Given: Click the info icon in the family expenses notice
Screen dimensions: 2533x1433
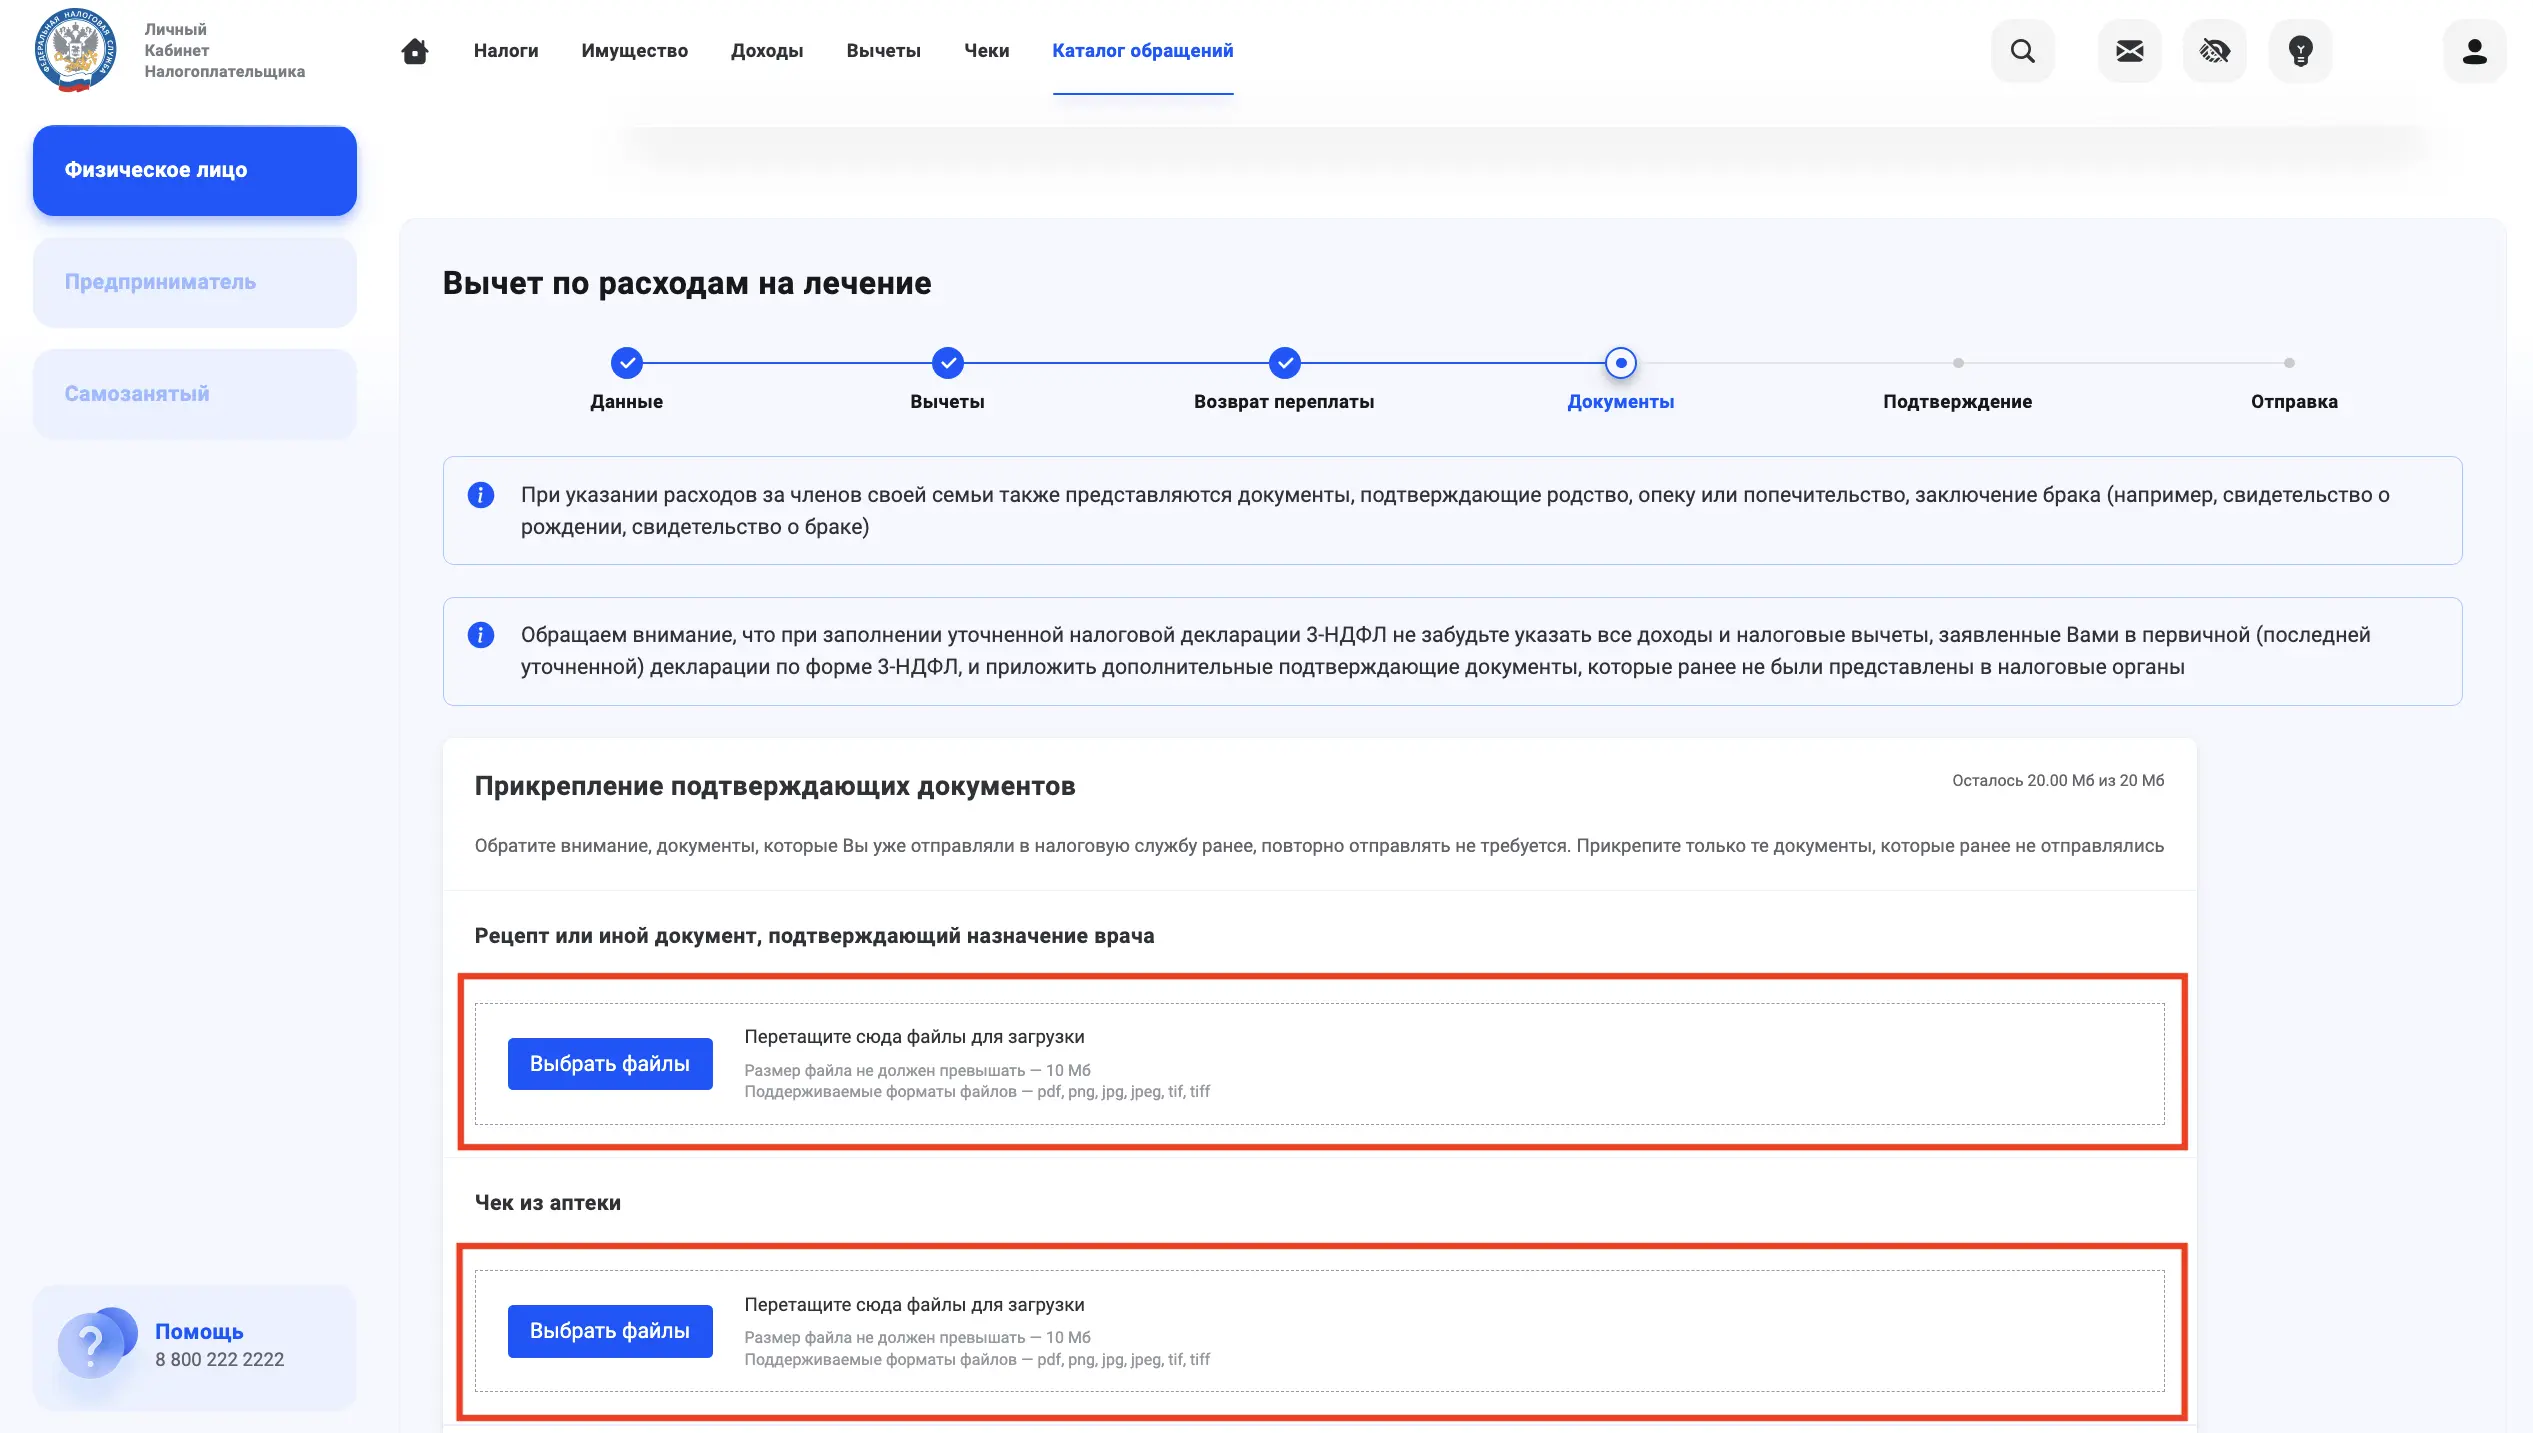Looking at the screenshot, I should (x=481, y=495).
